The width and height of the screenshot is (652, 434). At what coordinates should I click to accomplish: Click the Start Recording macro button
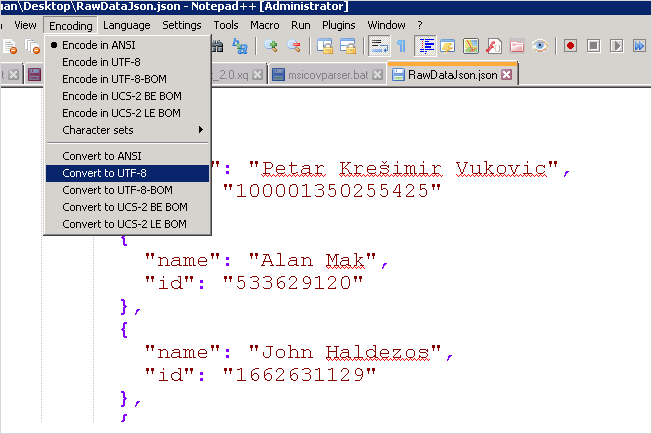[570, 45]
